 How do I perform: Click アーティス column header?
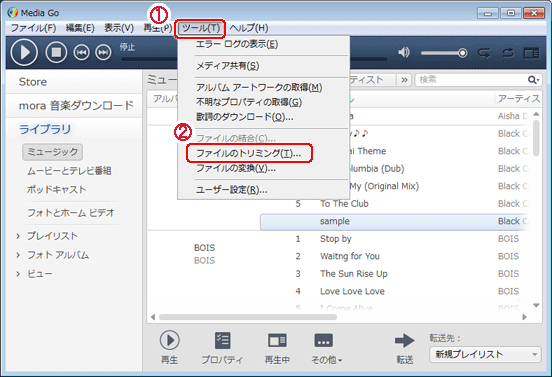click(x=518, y=99)
